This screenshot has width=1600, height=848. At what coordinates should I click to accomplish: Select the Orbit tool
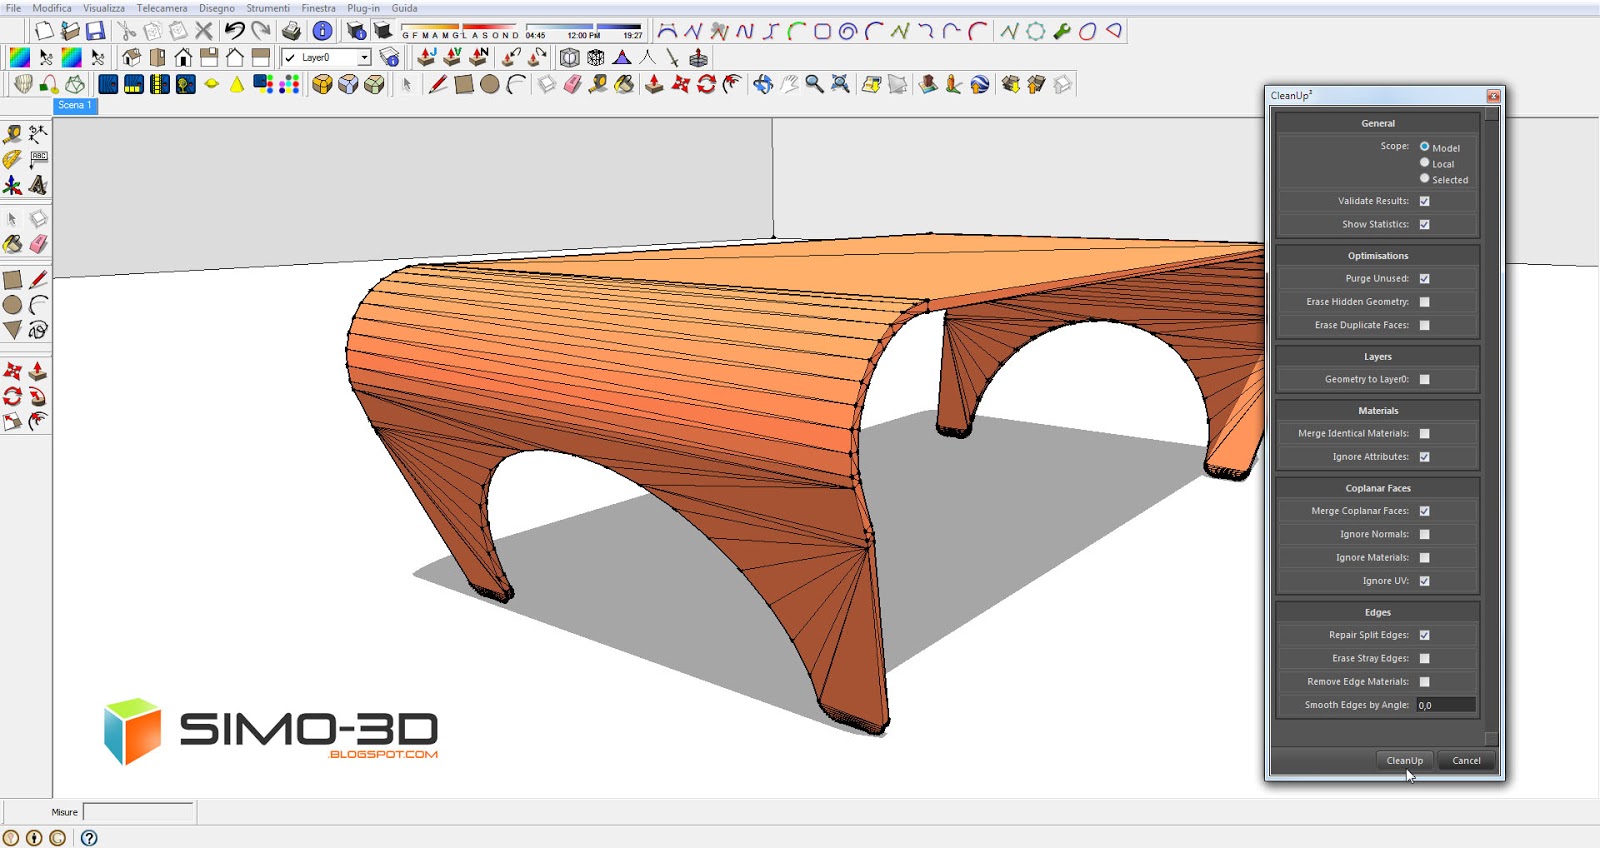(x=763, y=84)
